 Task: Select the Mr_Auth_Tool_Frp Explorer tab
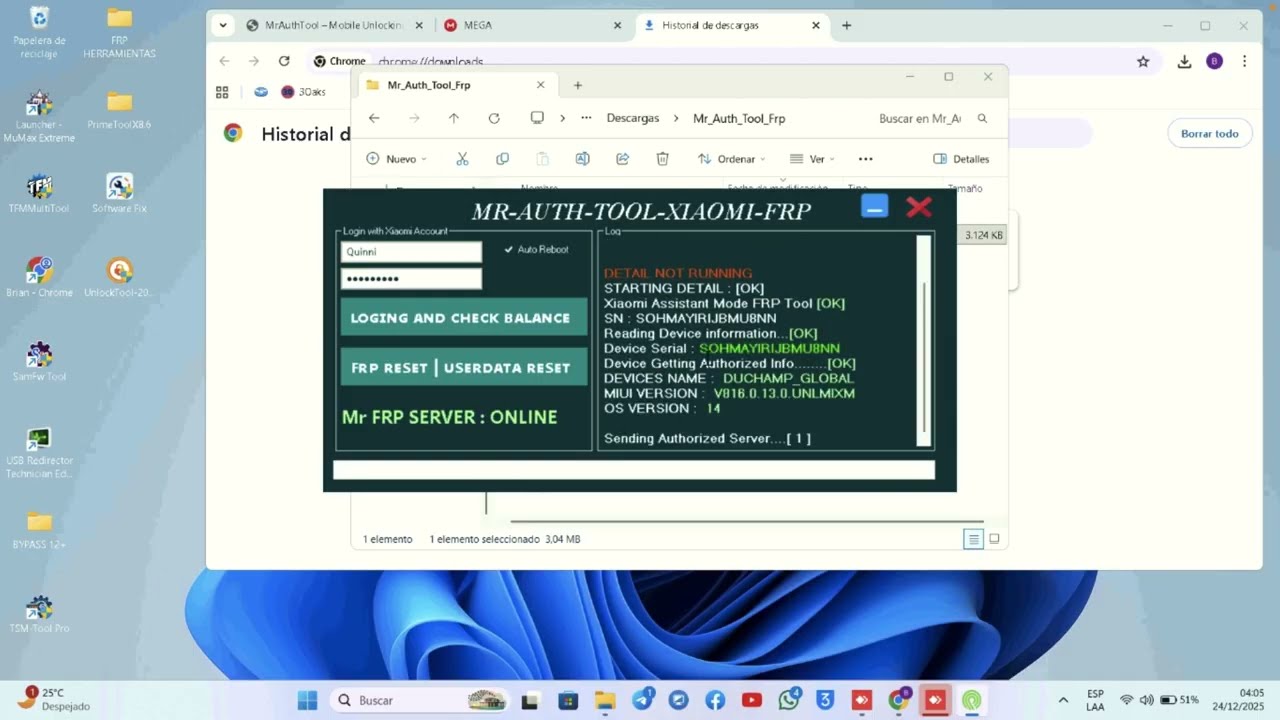tap(455, 85)
